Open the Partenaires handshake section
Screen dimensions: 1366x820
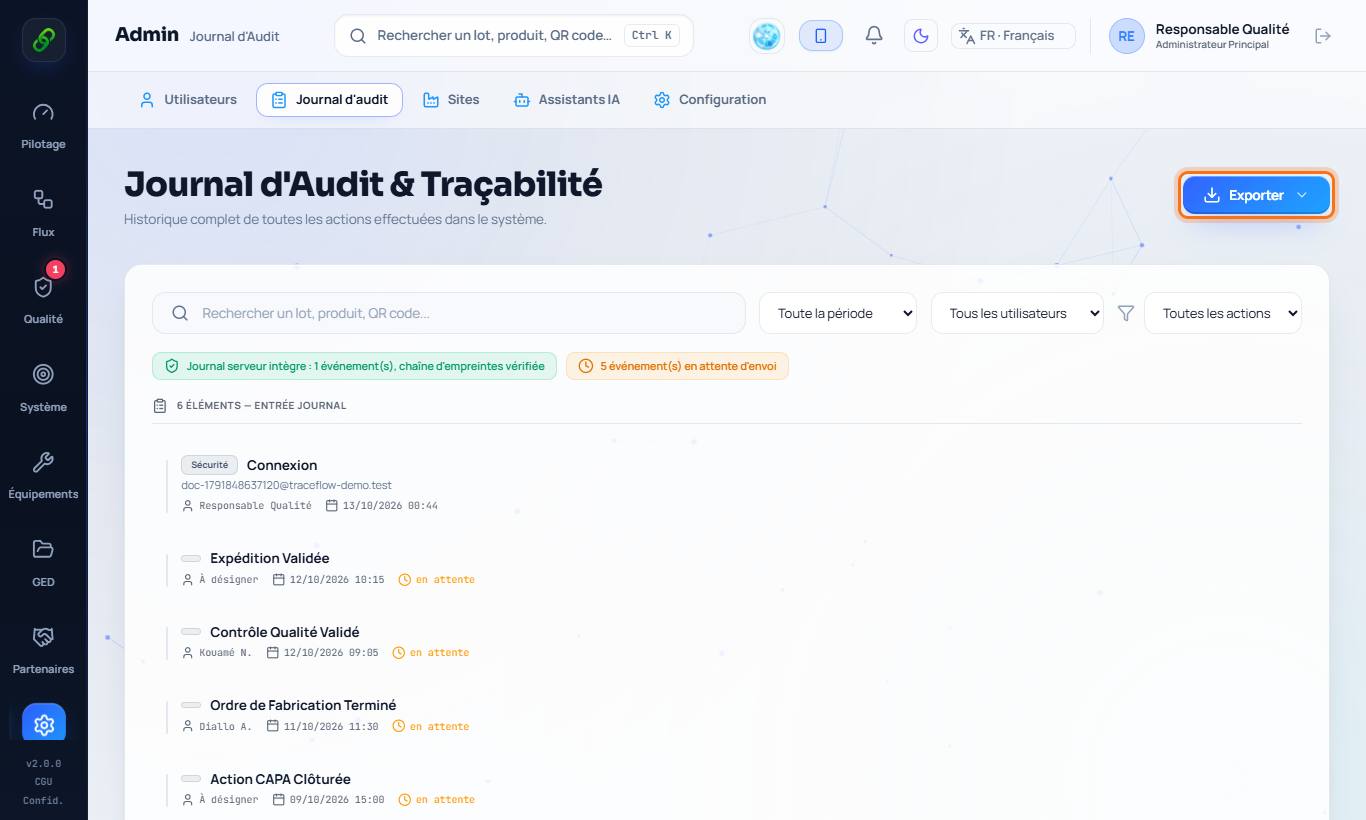pos(43,651)
